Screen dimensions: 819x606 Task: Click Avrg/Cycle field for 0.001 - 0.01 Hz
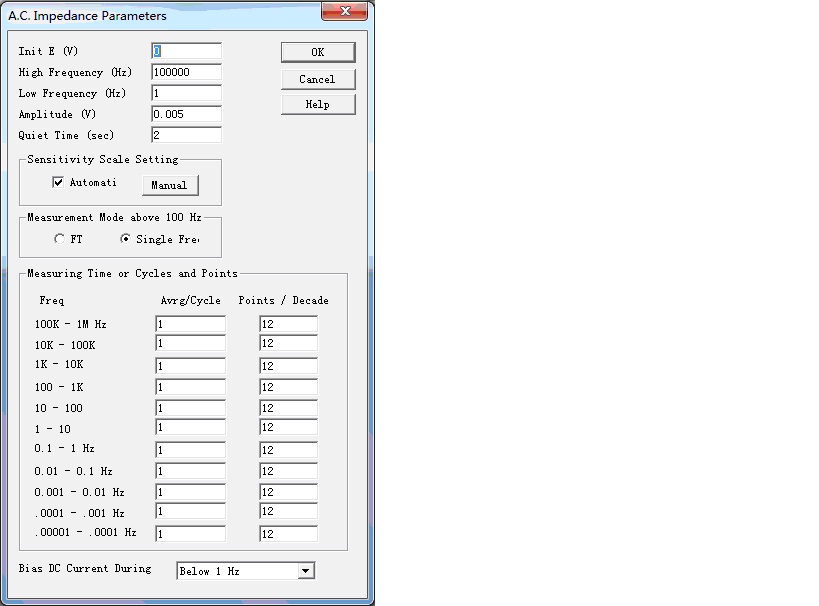[191, 492]
